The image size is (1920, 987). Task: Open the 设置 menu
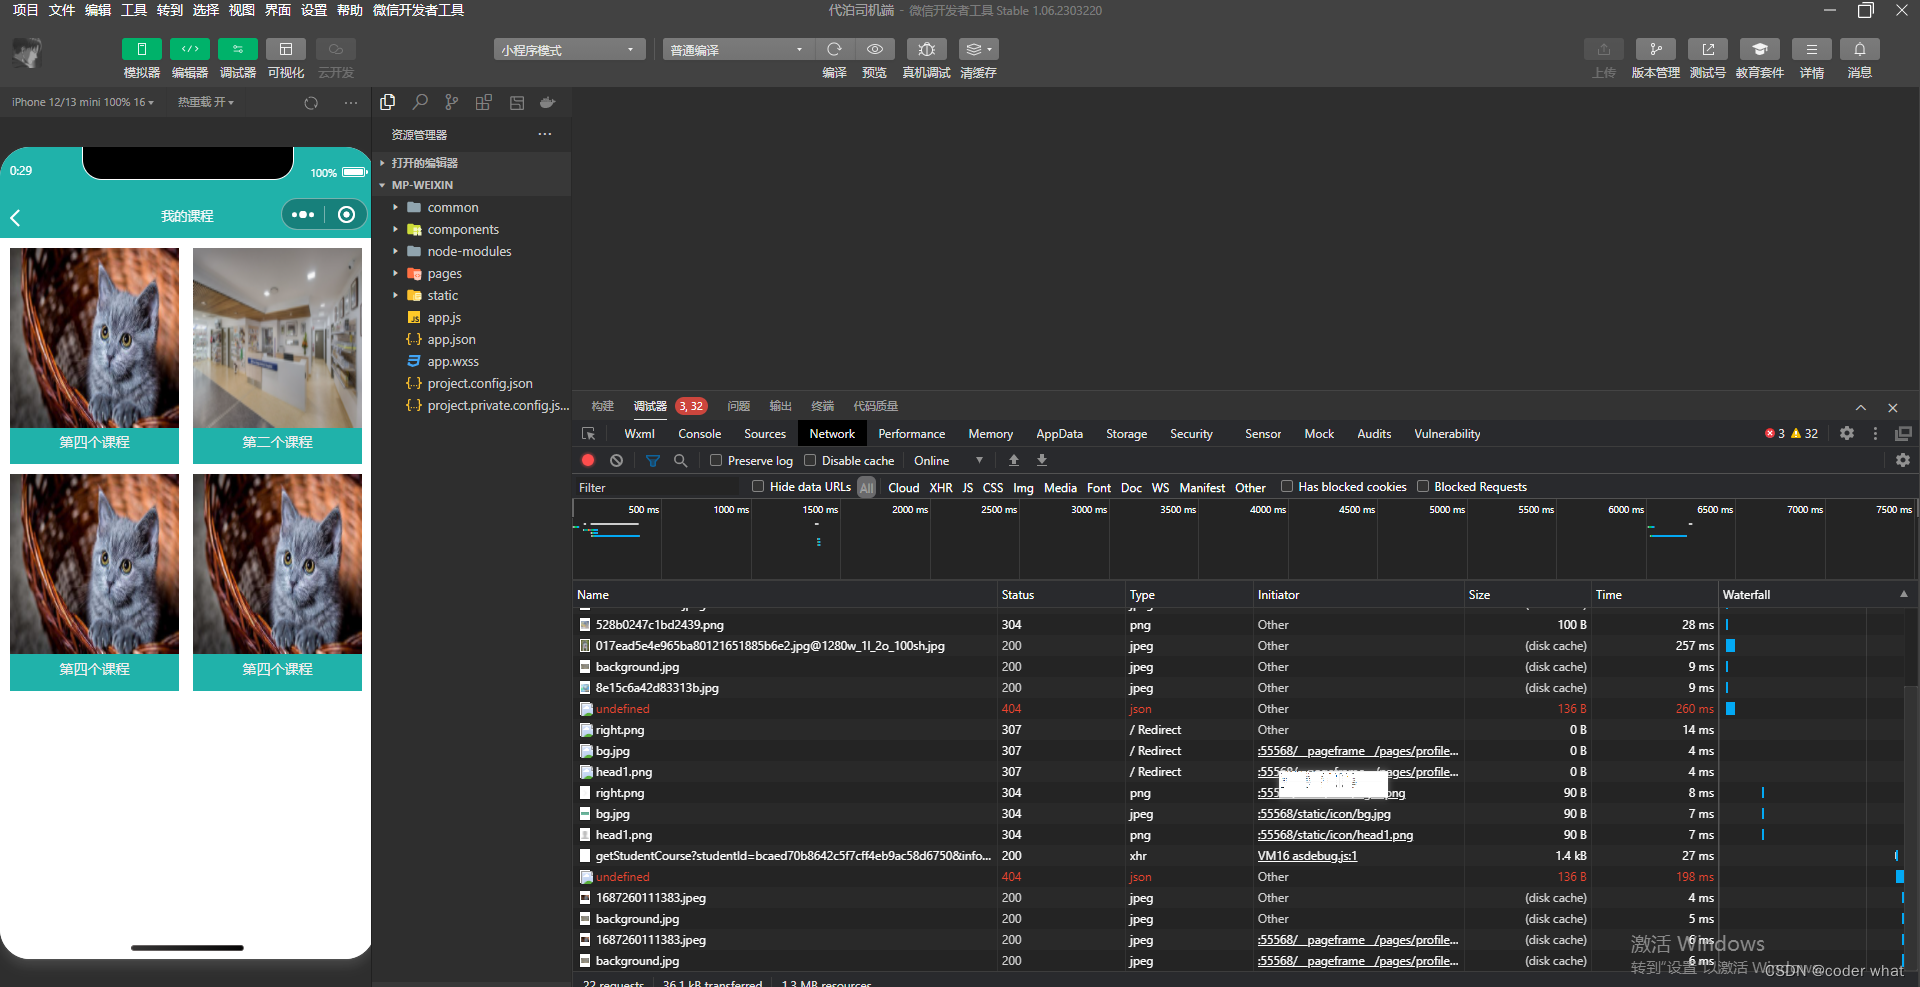314,10
